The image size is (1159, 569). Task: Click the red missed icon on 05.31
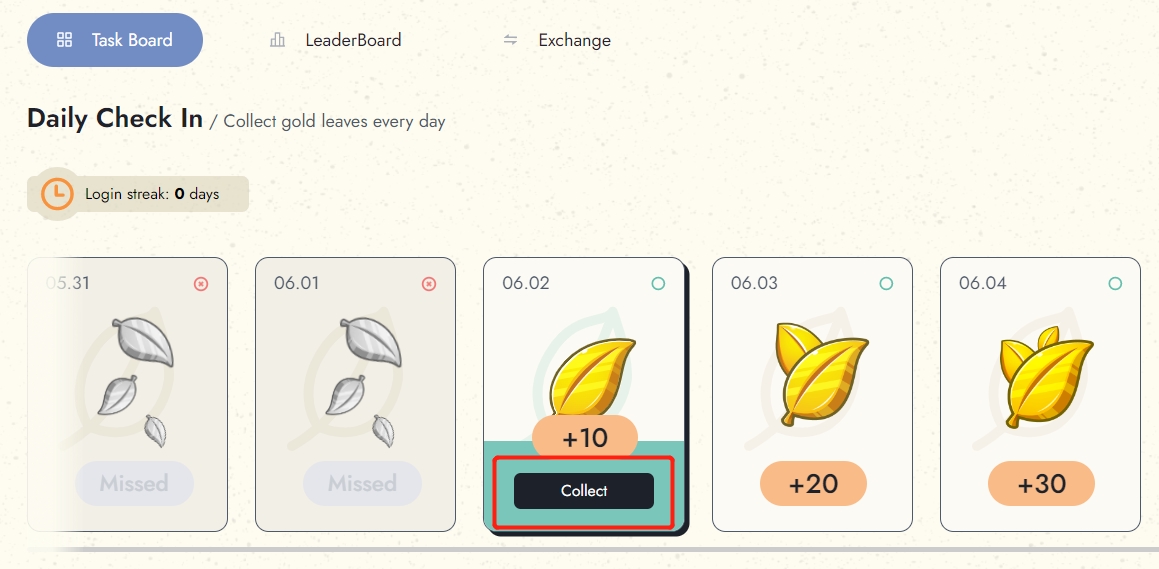(x=201, y=284)
